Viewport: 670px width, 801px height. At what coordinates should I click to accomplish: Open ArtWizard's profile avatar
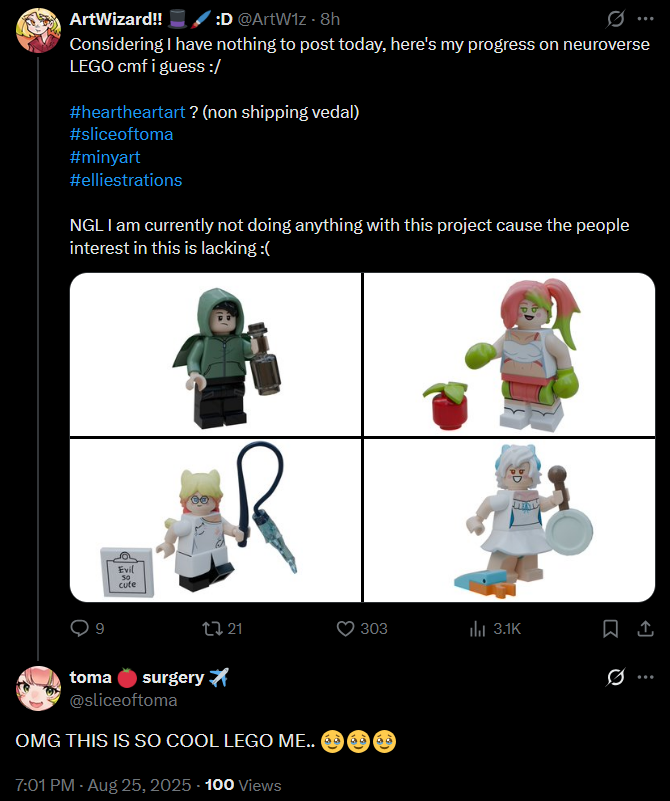39,30
